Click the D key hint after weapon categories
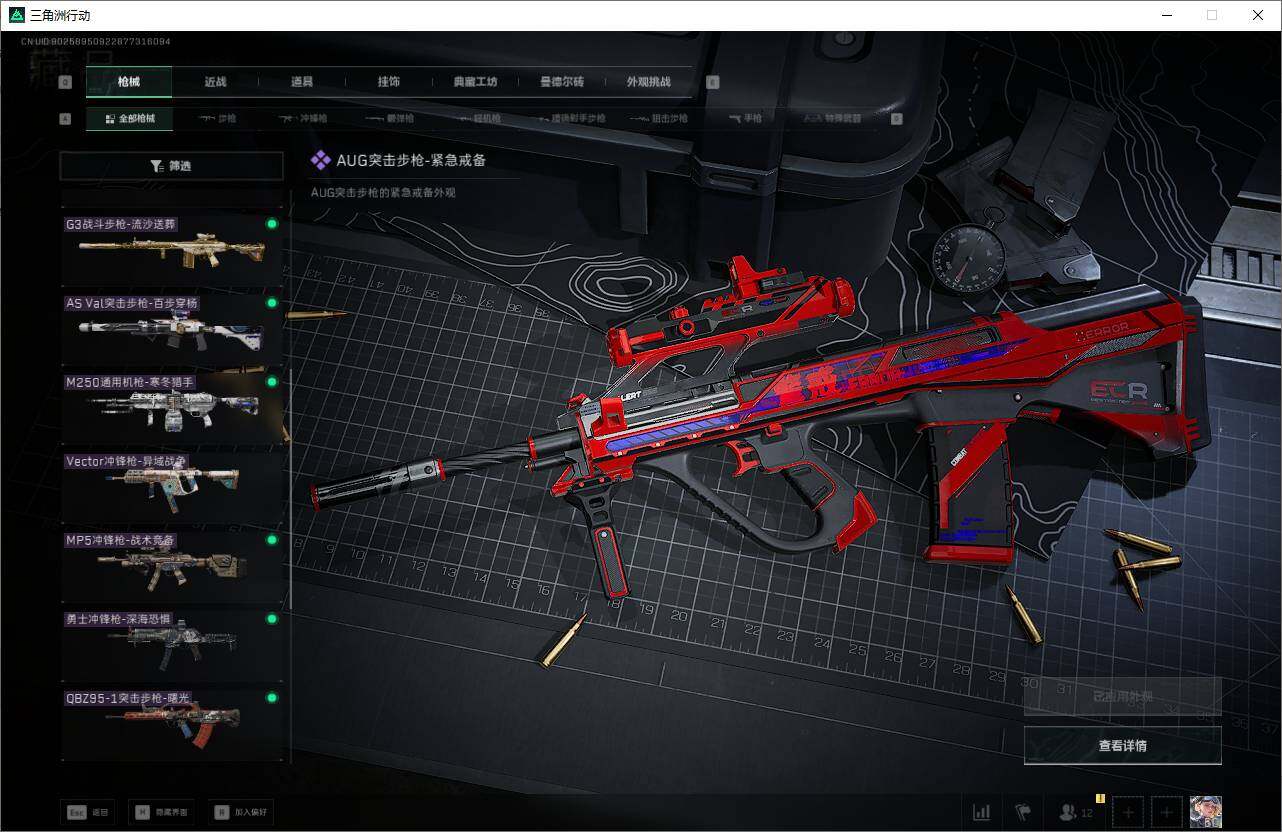Image resolution: width=1282 pixels, height=832 pixels. point(896,119)
